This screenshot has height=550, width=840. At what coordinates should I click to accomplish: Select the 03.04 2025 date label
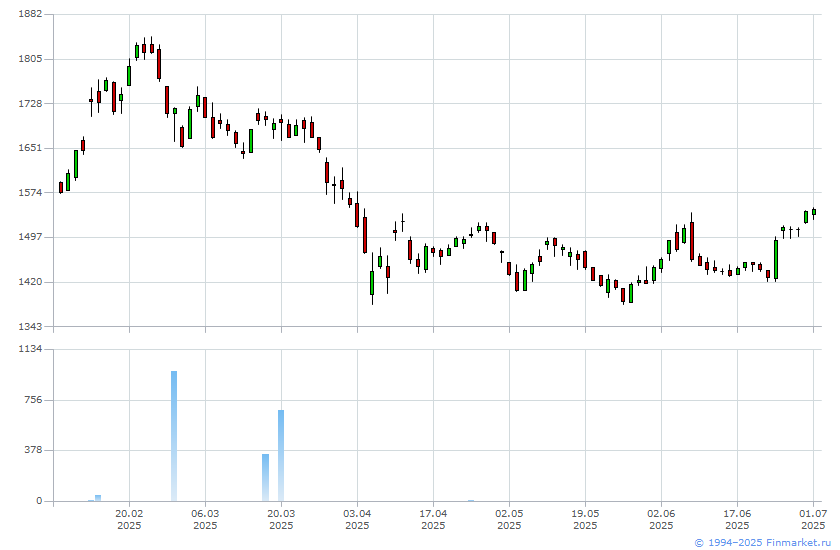pos(357,519)
